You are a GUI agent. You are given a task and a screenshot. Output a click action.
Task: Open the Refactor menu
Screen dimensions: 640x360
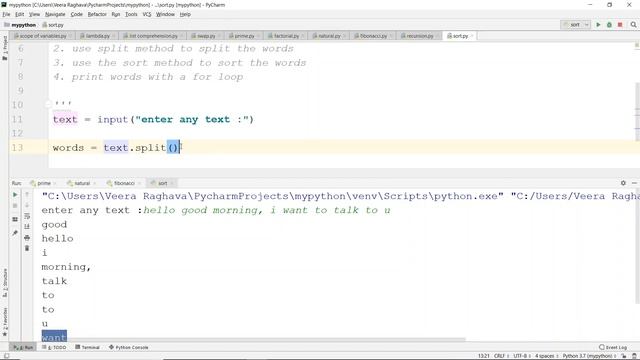[97, 14]
